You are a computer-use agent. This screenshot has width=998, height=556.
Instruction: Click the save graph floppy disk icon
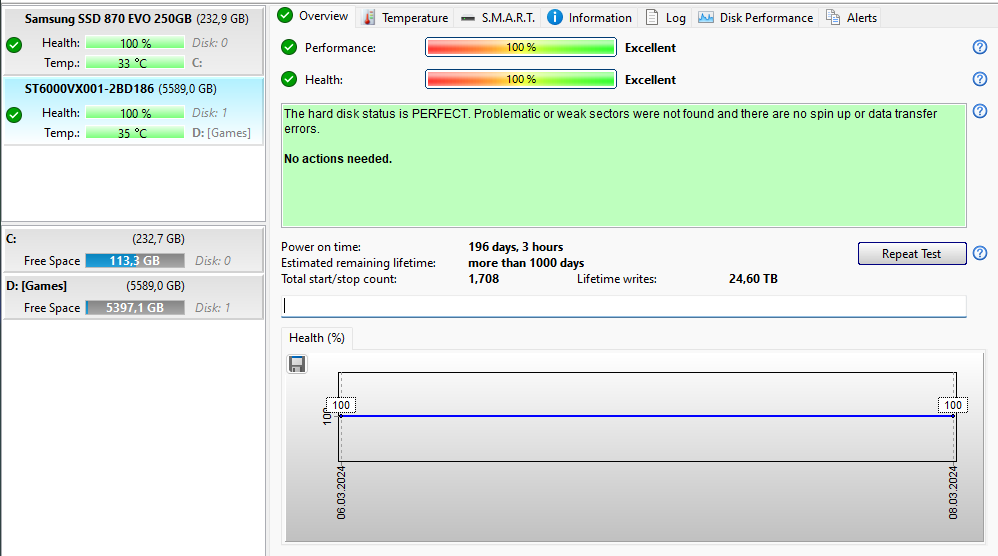coord(297,364)
